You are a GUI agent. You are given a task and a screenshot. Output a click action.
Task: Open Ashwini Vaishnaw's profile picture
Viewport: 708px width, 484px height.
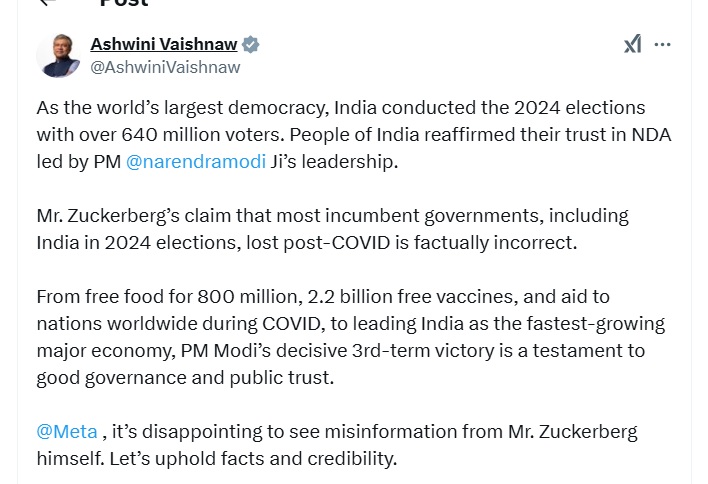tap(58, 56)
